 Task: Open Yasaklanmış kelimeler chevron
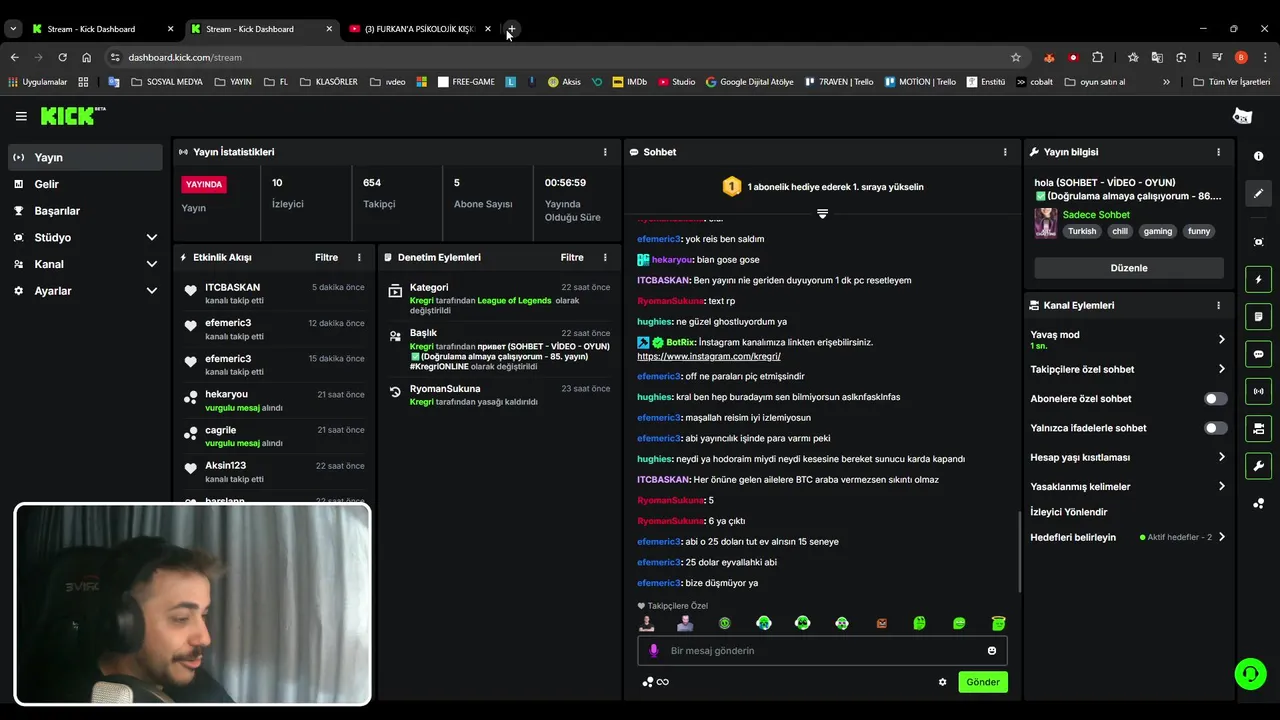point(1221,486)
